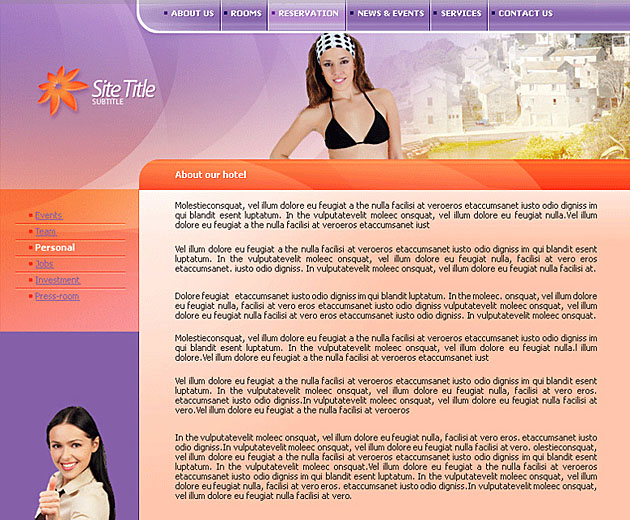Click the last paragraph starting "In the vulputatevelit moleec"

pyautogui.click(x=386, y=467)
